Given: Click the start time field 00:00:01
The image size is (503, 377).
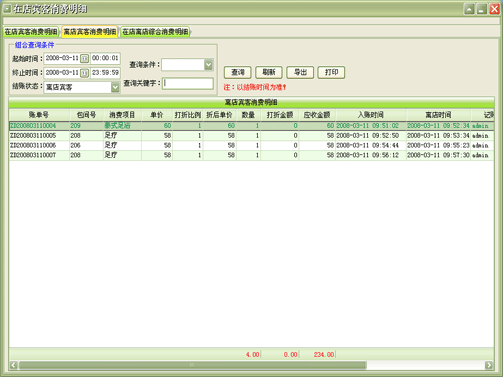Looking at the screenshot, I should (x=105, y=58).
